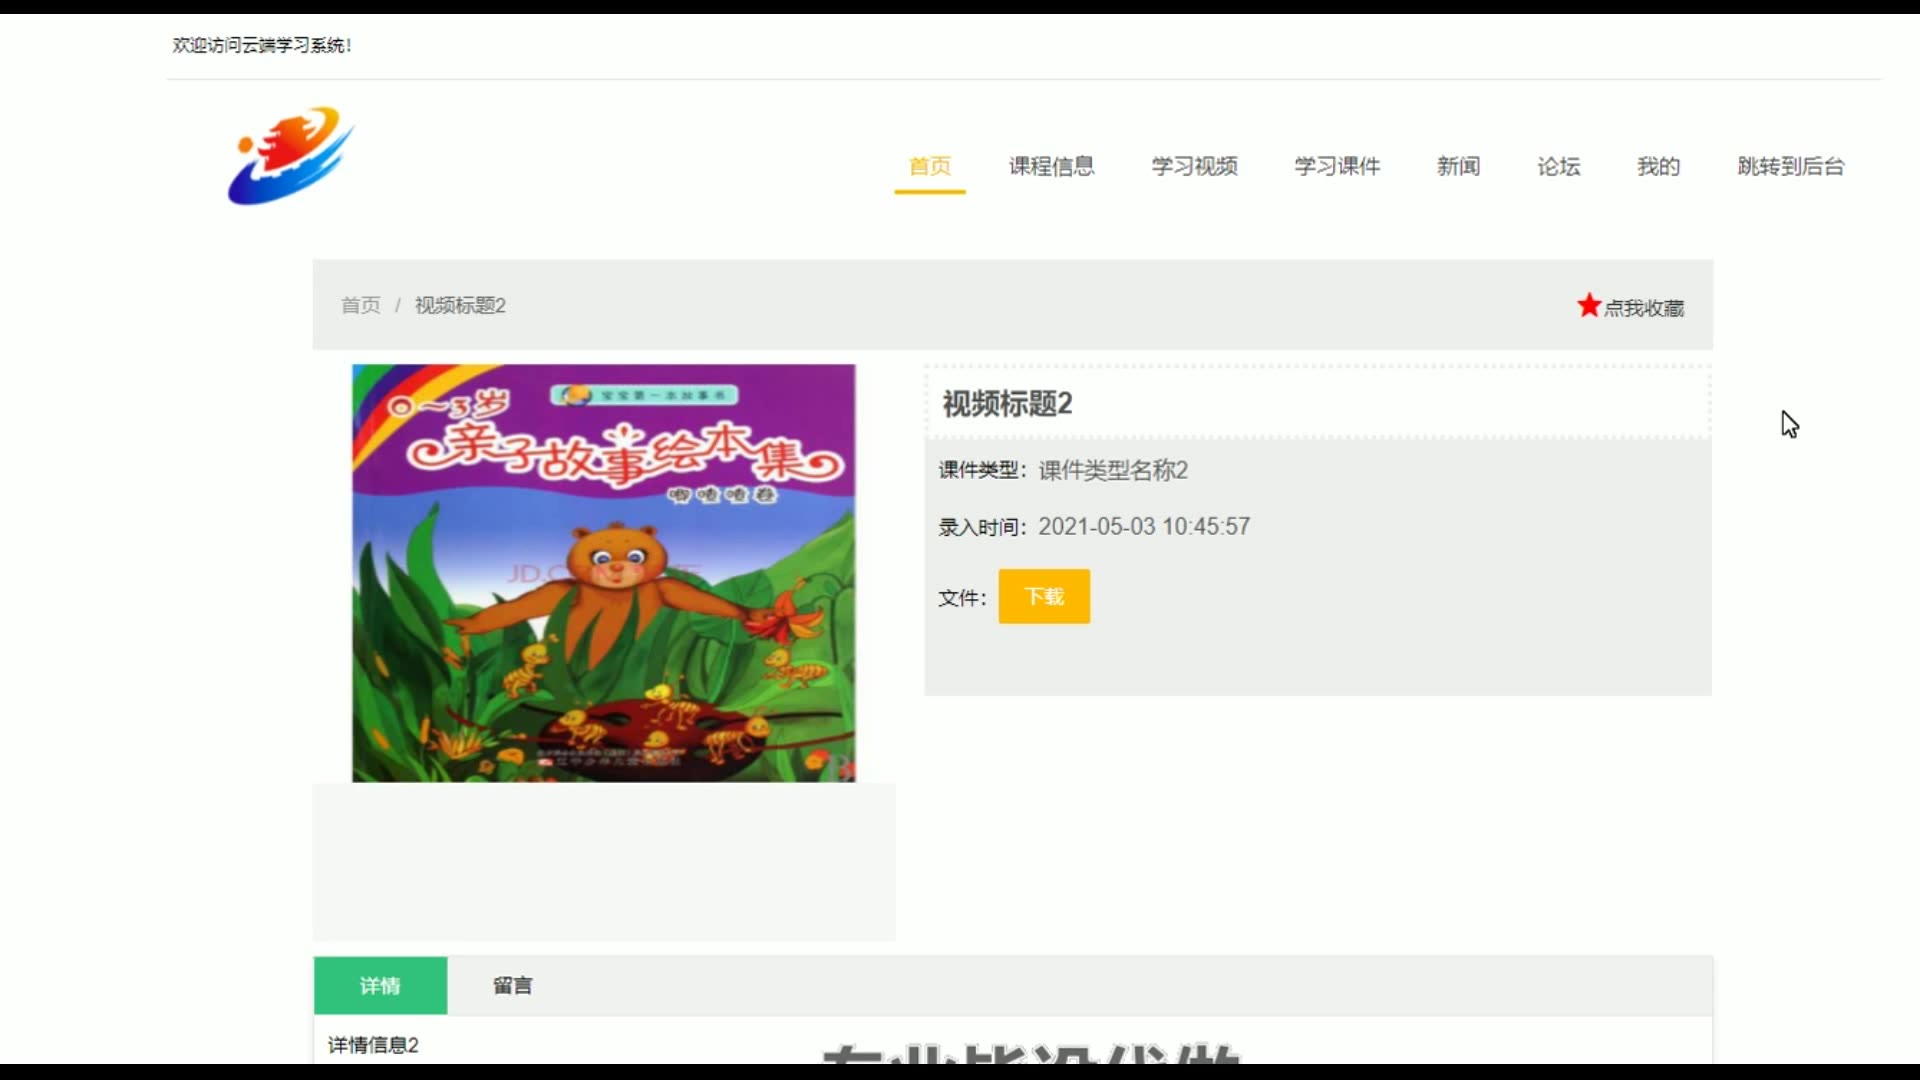Switch to the 详情 tab
The image size is (1920, 1080).
(x=380, y=985)
